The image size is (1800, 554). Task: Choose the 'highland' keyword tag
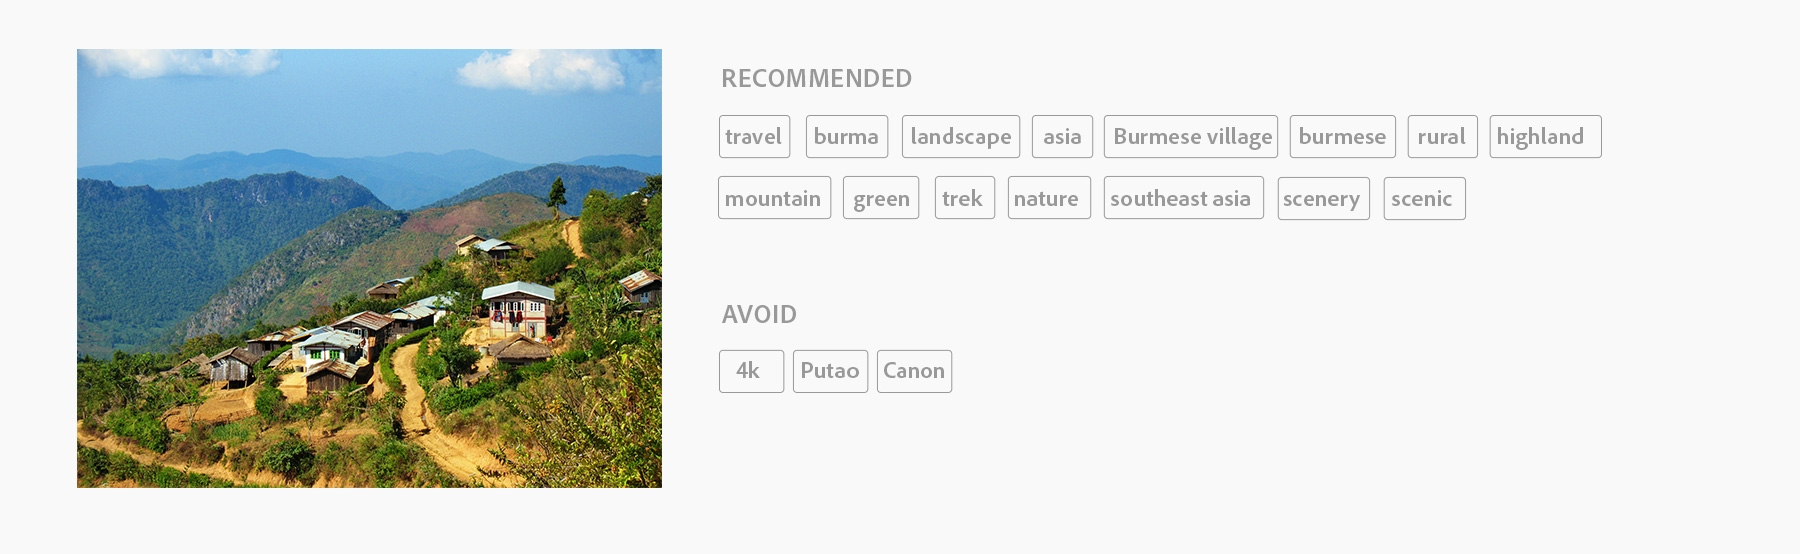pyautogui.click(x=1545, y=137)
